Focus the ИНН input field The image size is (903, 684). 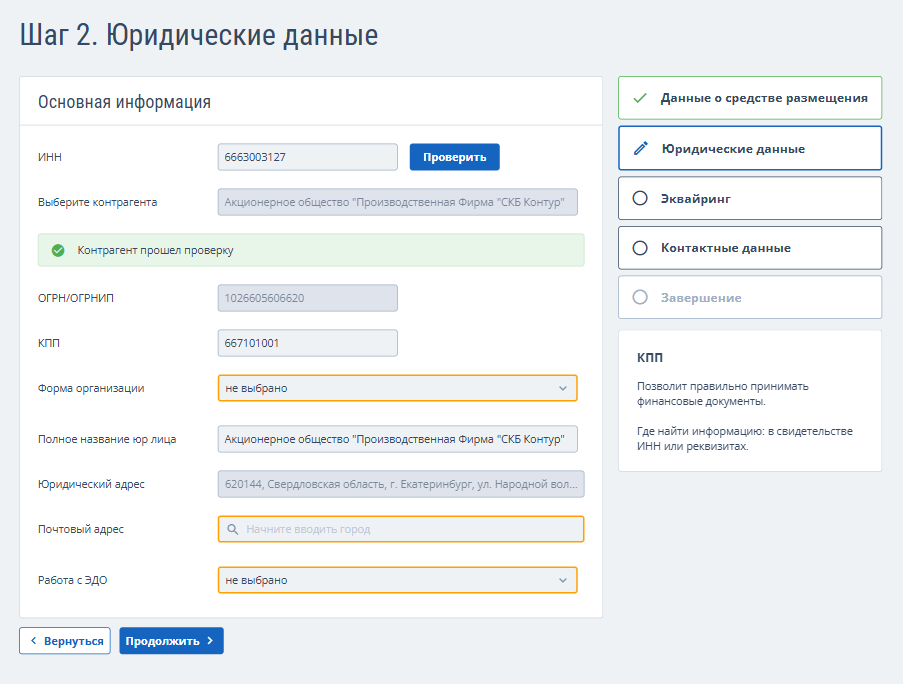pyautogui.click(x=307, y=157)
